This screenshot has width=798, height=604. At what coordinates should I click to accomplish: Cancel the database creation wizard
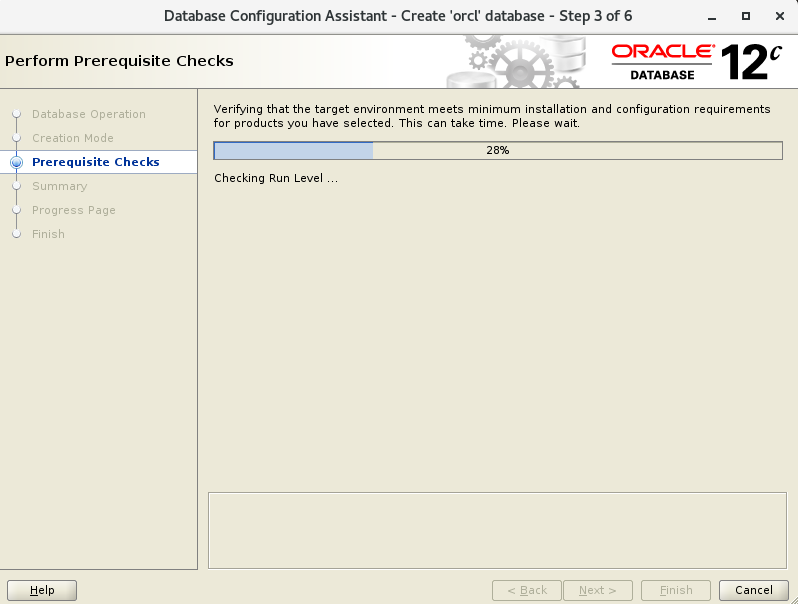click(753, 590)
